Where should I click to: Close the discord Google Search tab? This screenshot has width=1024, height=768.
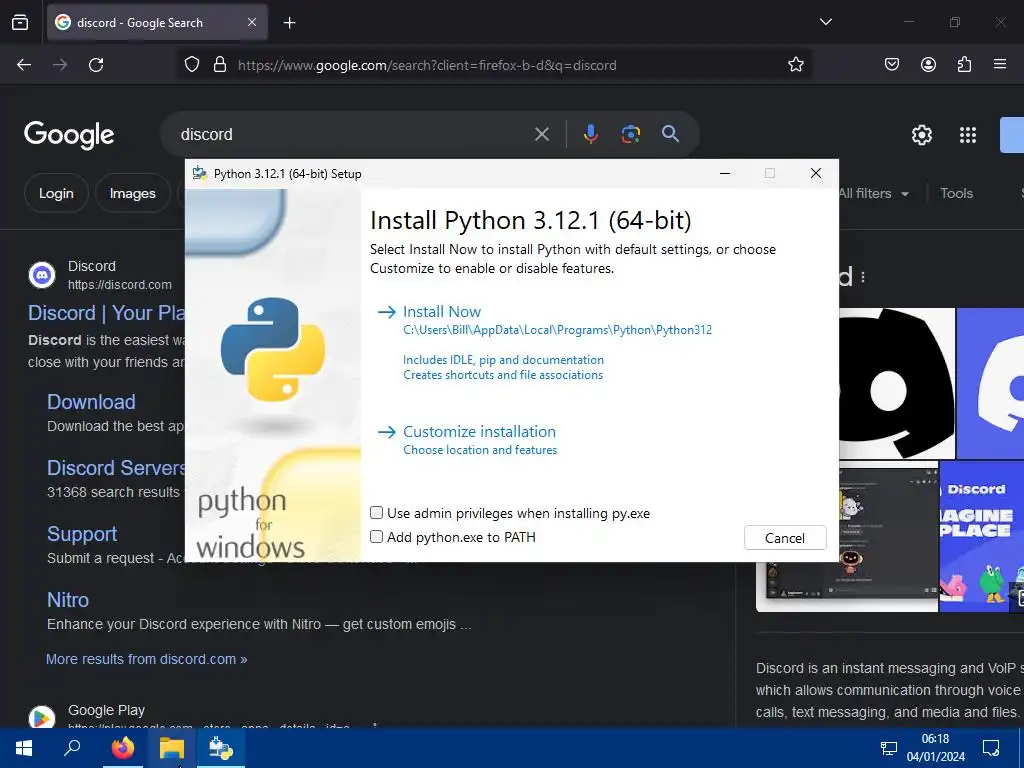[252, 22]
